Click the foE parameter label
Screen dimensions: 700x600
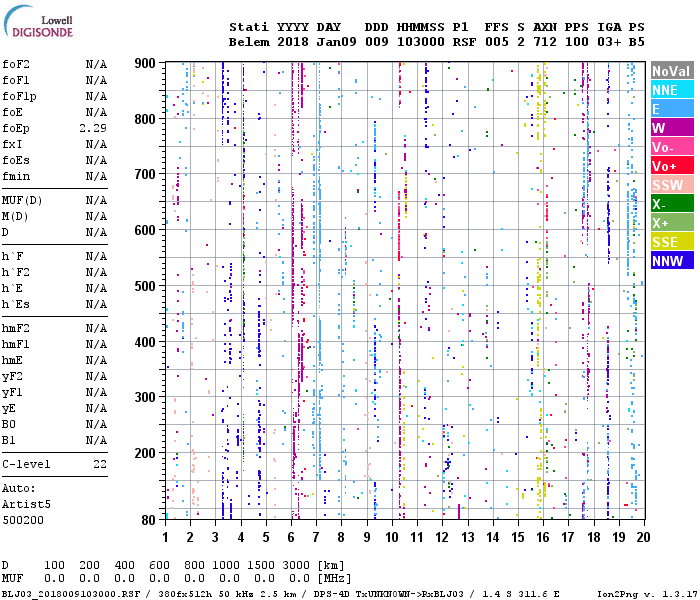[12, 112]
